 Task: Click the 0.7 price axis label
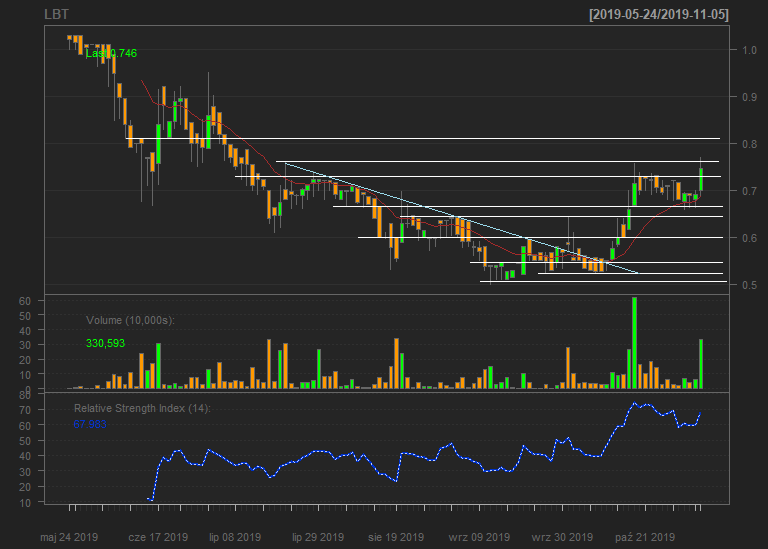(749, 191)
